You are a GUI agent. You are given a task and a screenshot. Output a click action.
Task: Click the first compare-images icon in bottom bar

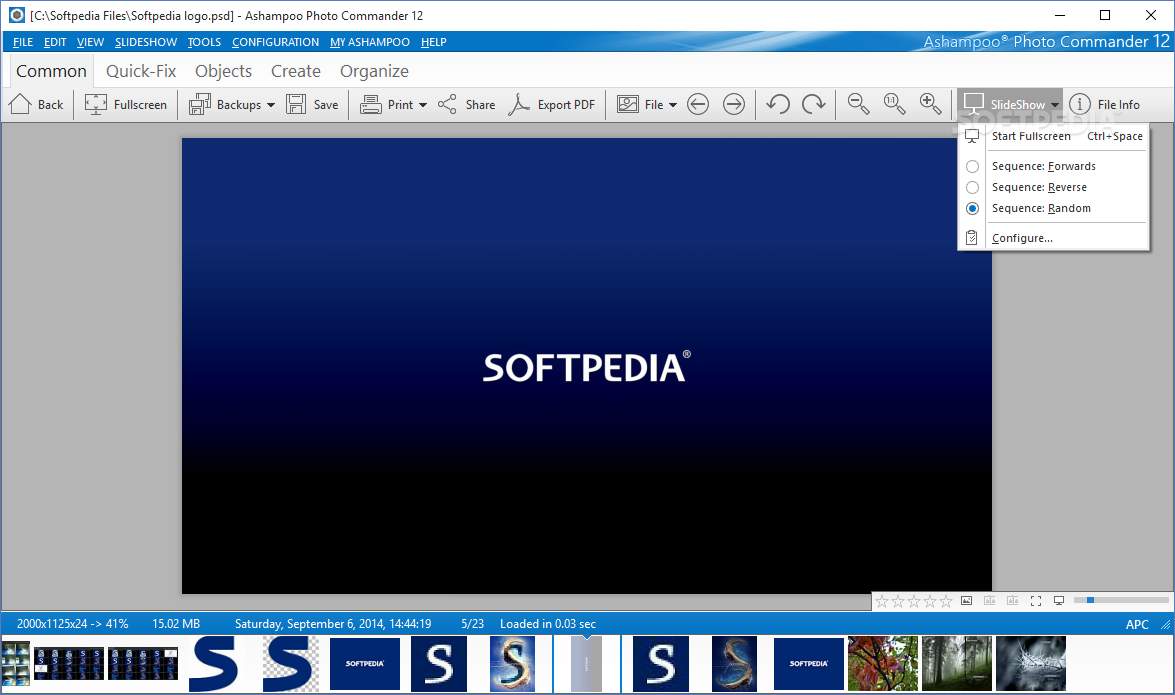point(990,601)
